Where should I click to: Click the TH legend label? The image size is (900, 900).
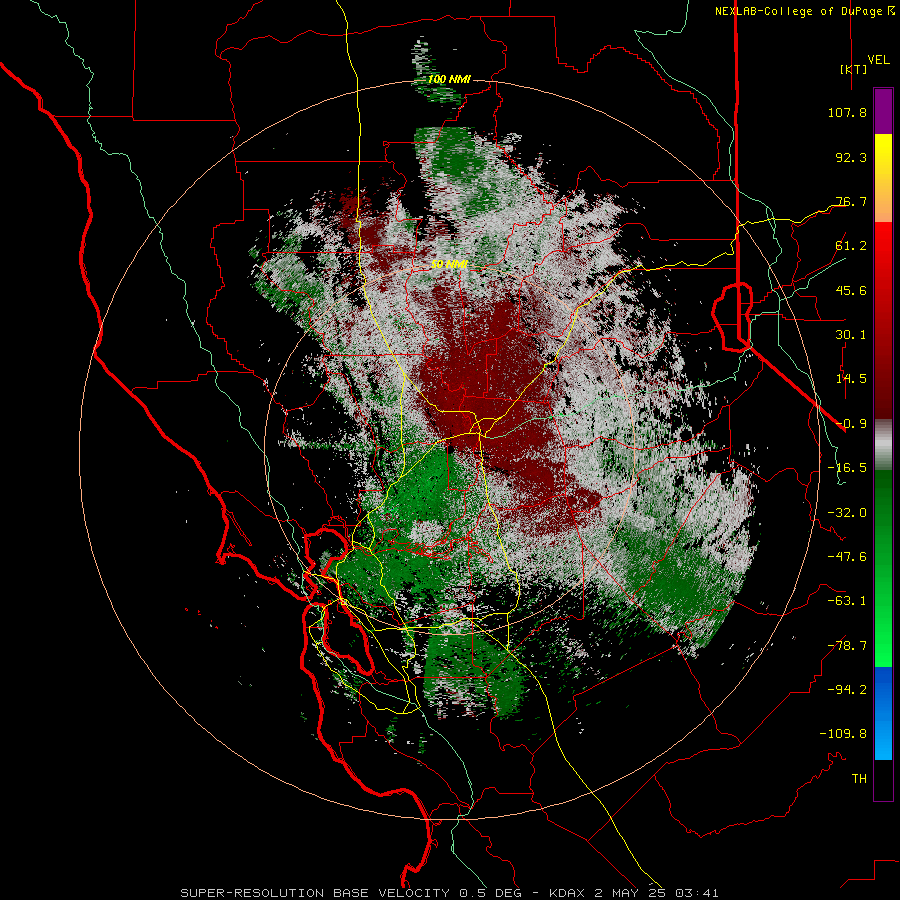859,779
